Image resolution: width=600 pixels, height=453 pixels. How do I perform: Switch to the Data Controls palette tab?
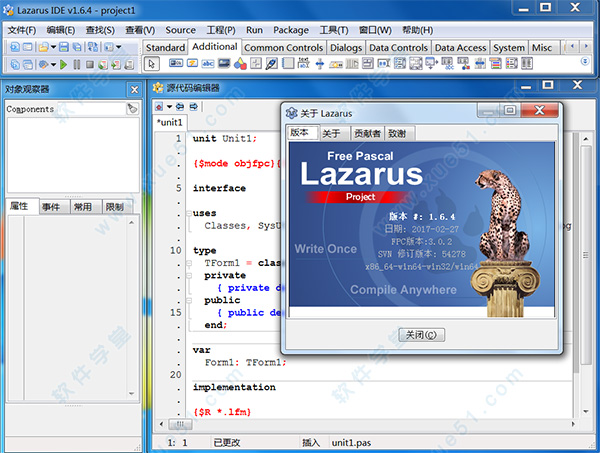[x=398, y=47]
